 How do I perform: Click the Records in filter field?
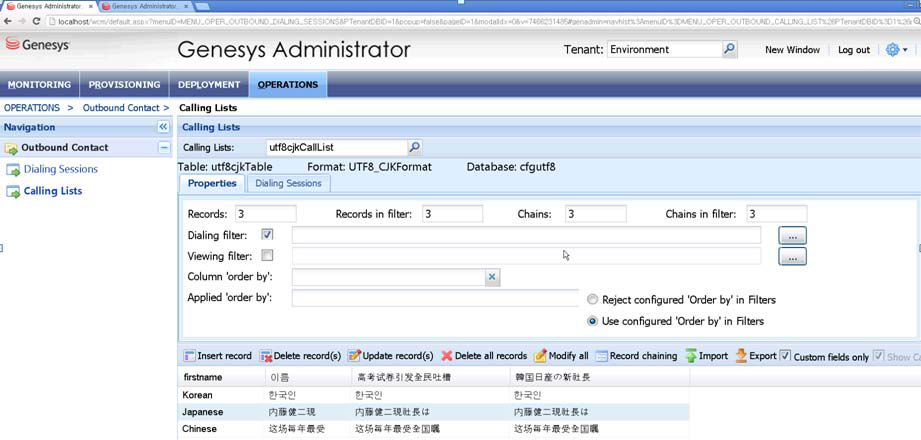pos(452,214)
